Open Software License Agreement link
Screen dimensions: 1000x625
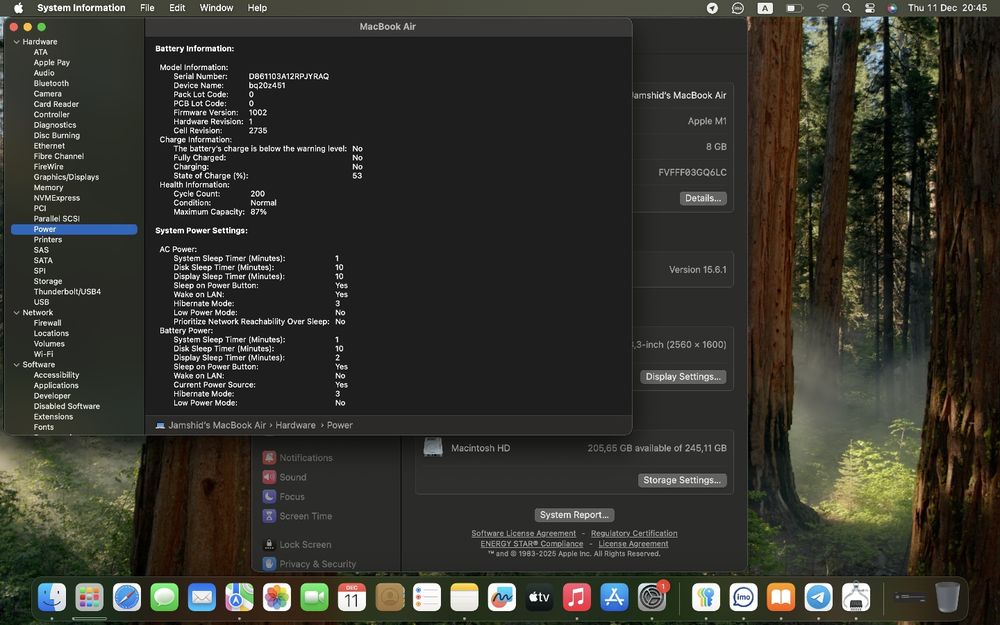pos(524,533)
